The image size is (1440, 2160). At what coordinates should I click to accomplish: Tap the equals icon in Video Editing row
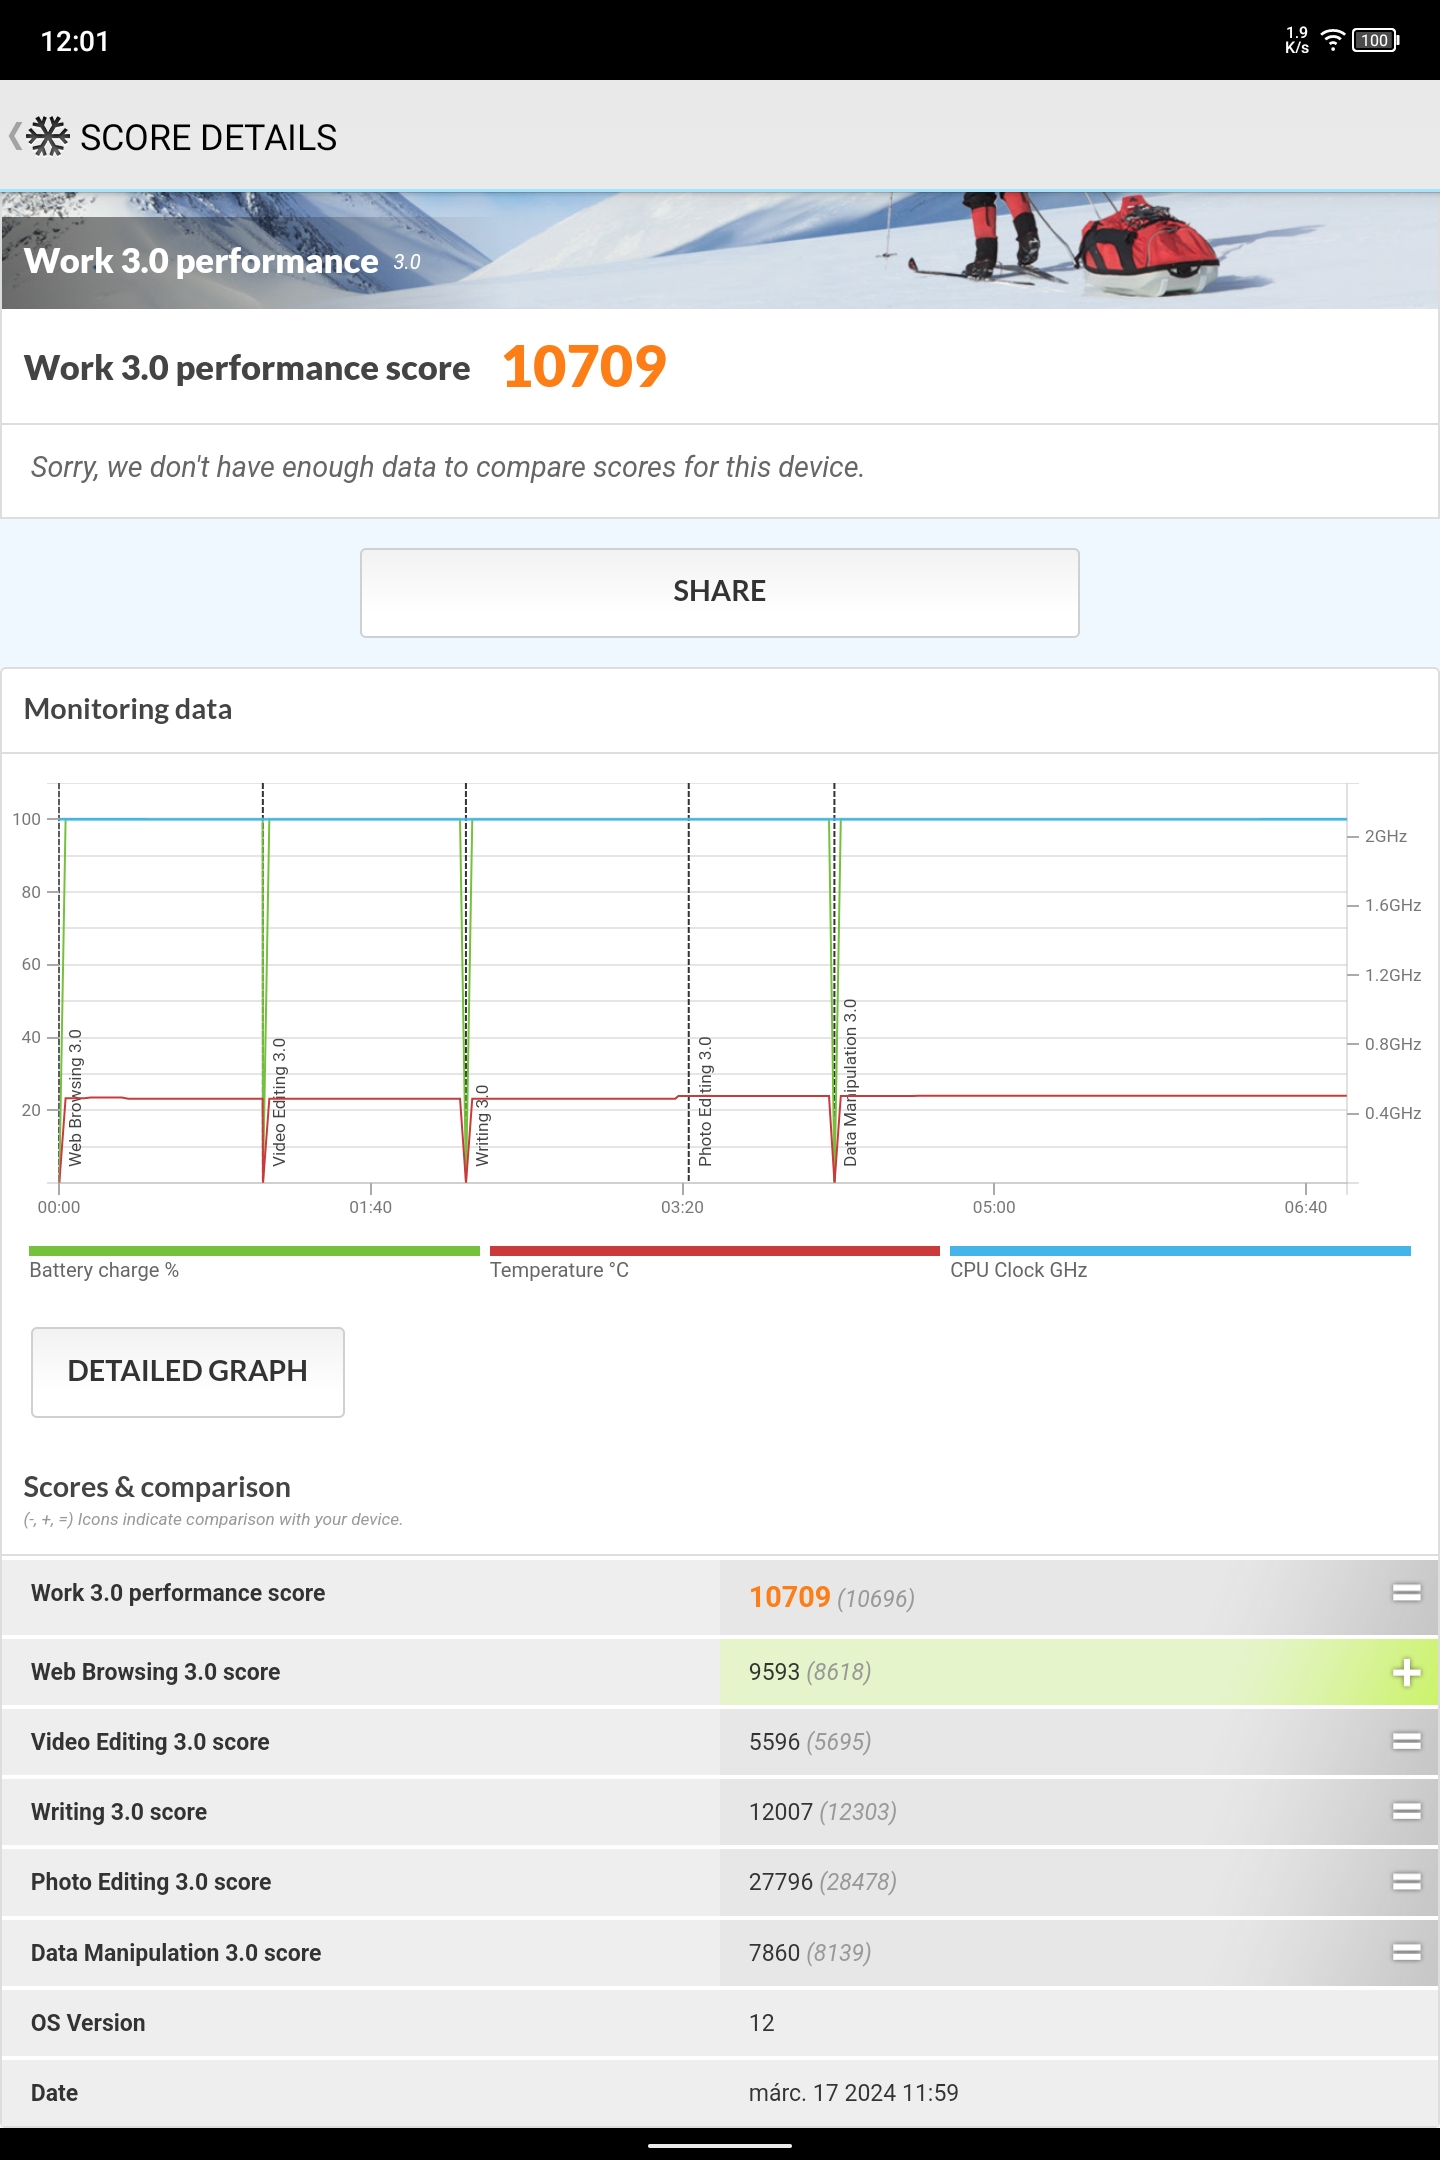1407,1741
